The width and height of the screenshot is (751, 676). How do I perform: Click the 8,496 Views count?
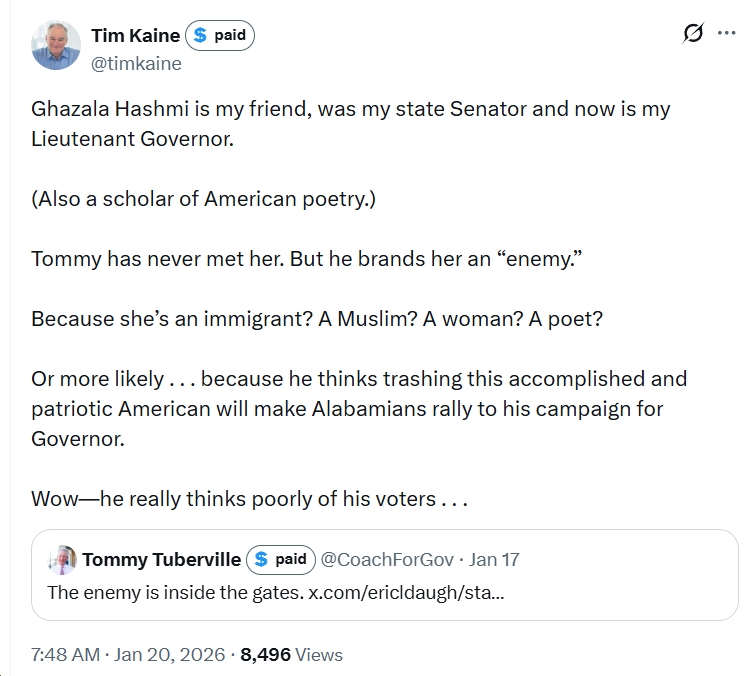[x=292, y=655]
